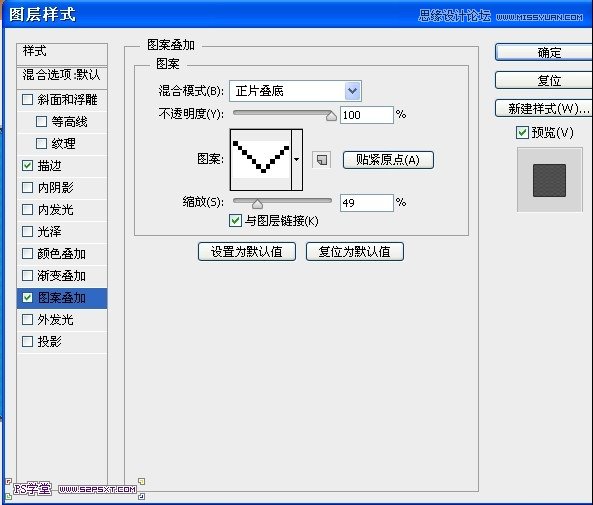The width and height of the screenshot is (593, 505).
Task: Enable the 外发光 checkbox
Action: (28, 320)
